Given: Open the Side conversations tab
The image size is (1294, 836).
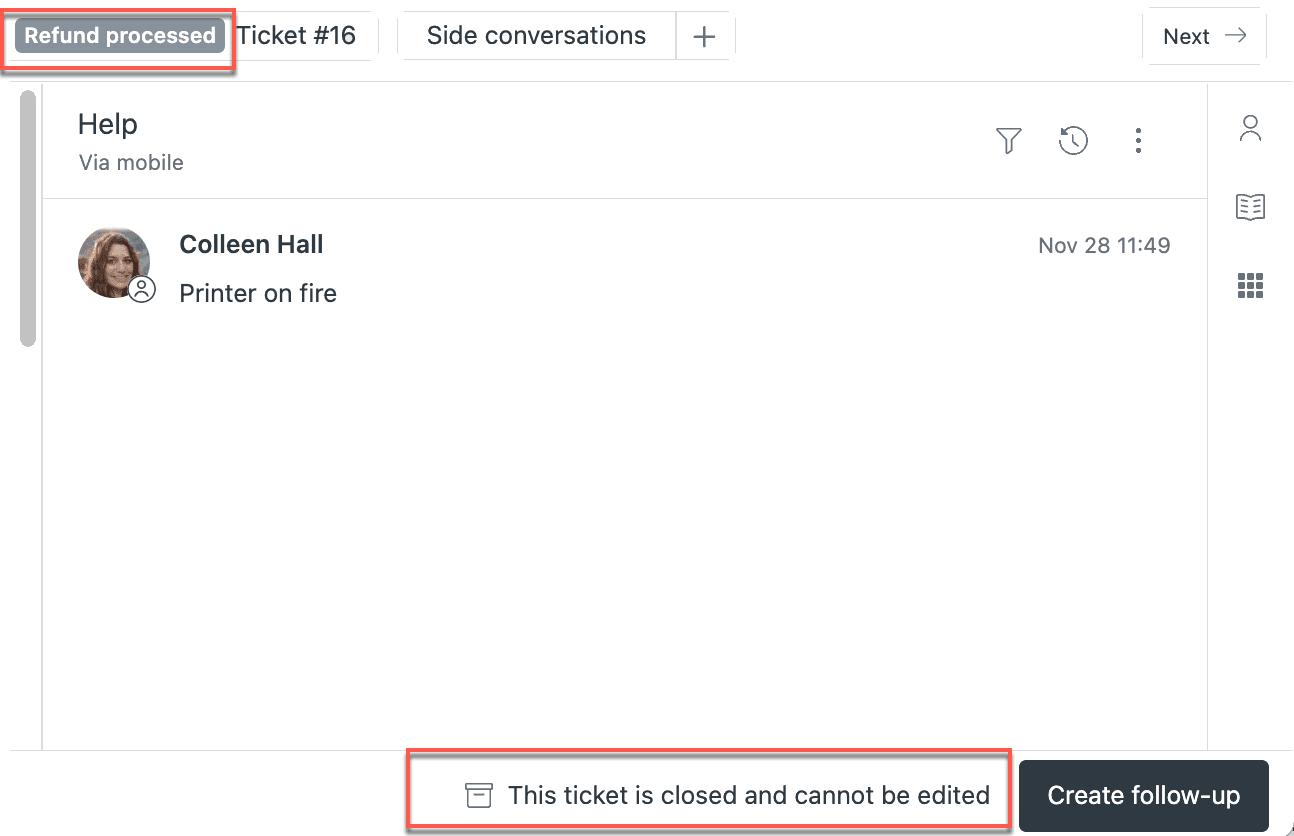Looking at the screenshot, I should point(535,35).
